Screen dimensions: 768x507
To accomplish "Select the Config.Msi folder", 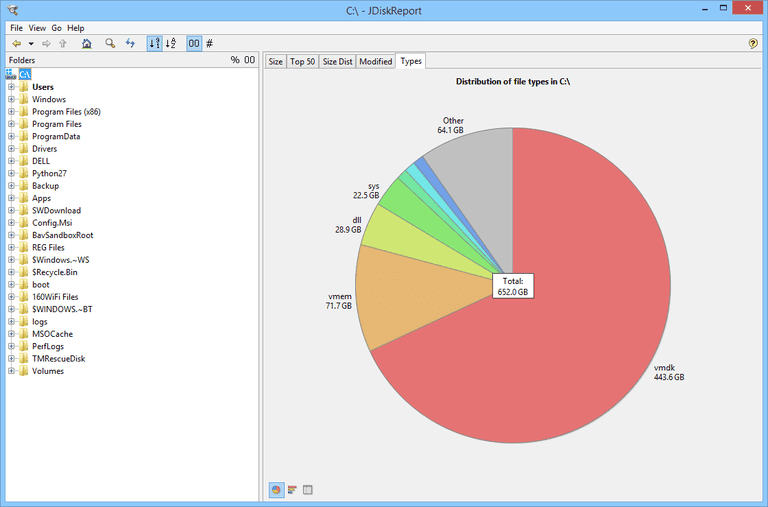I will (x=52, y=222).
